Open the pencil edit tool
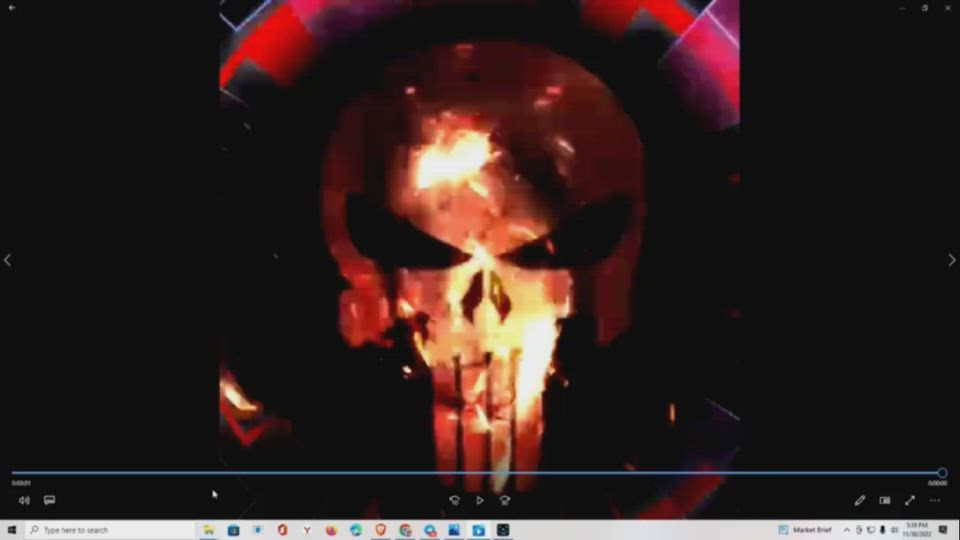The height and width of the screenshot is (540, 960). coord(859,500)
